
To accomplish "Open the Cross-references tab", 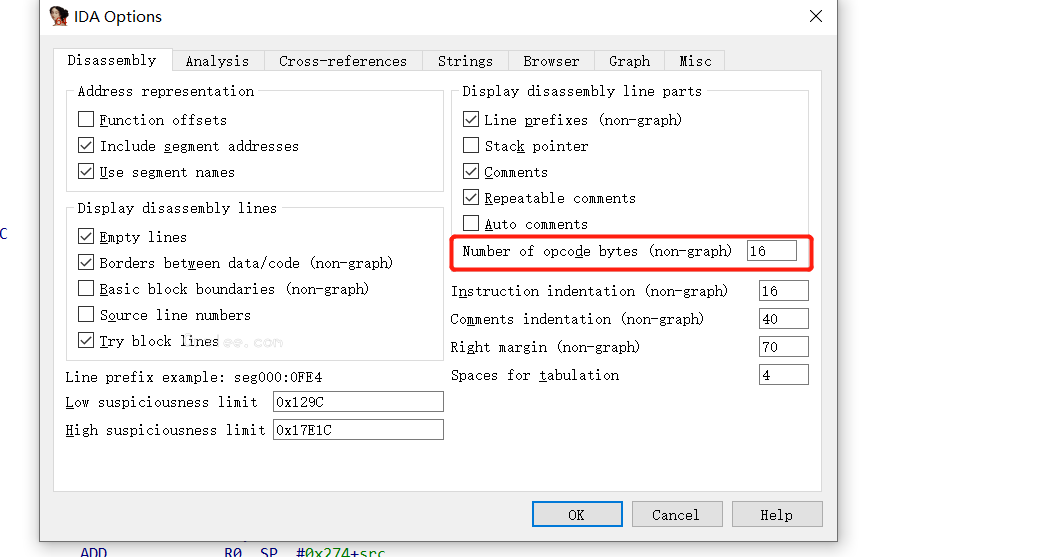I will coord(343,61).
